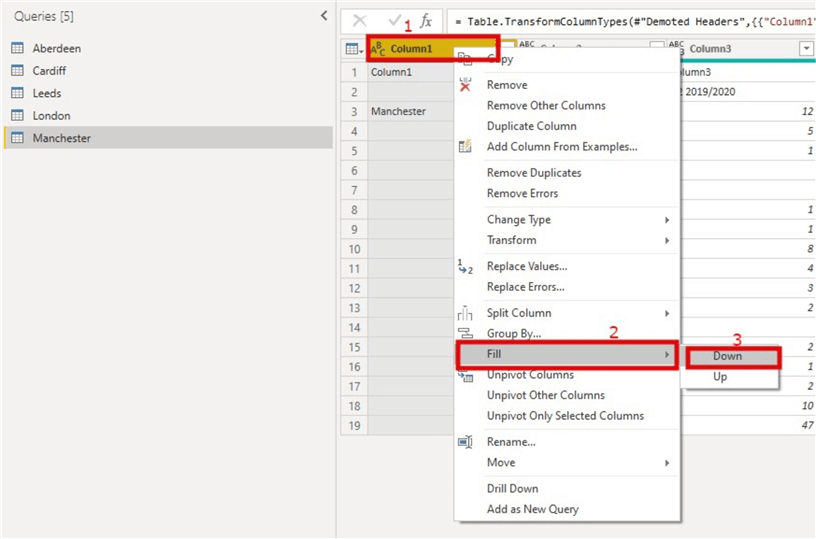The height and width of the screenshot is (539, 816).
Task: Click the table icon in grid corner
Action: [352, 49]
